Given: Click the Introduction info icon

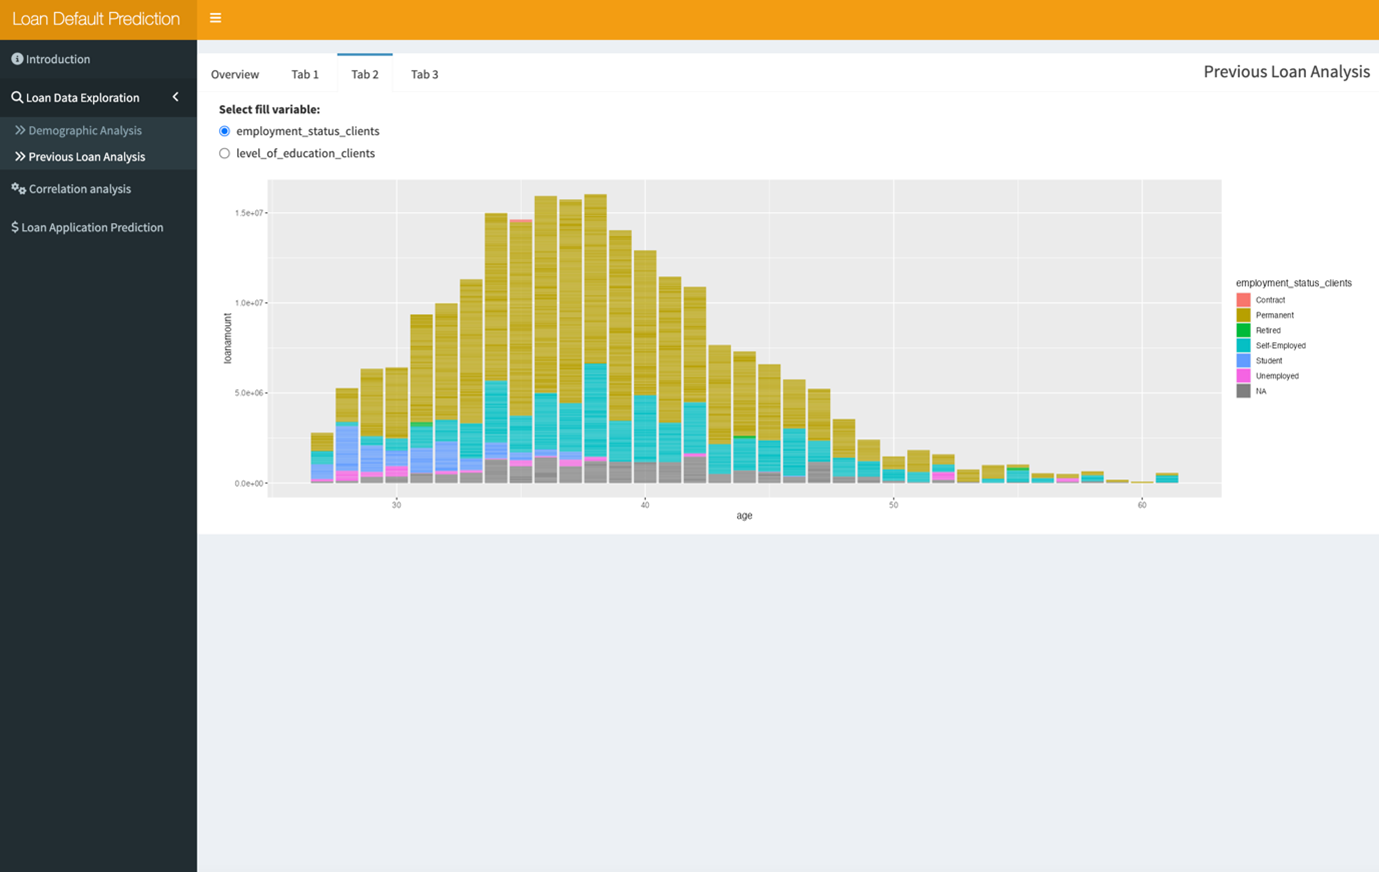Looking at the screenshot, I should [x=17, y=59].
